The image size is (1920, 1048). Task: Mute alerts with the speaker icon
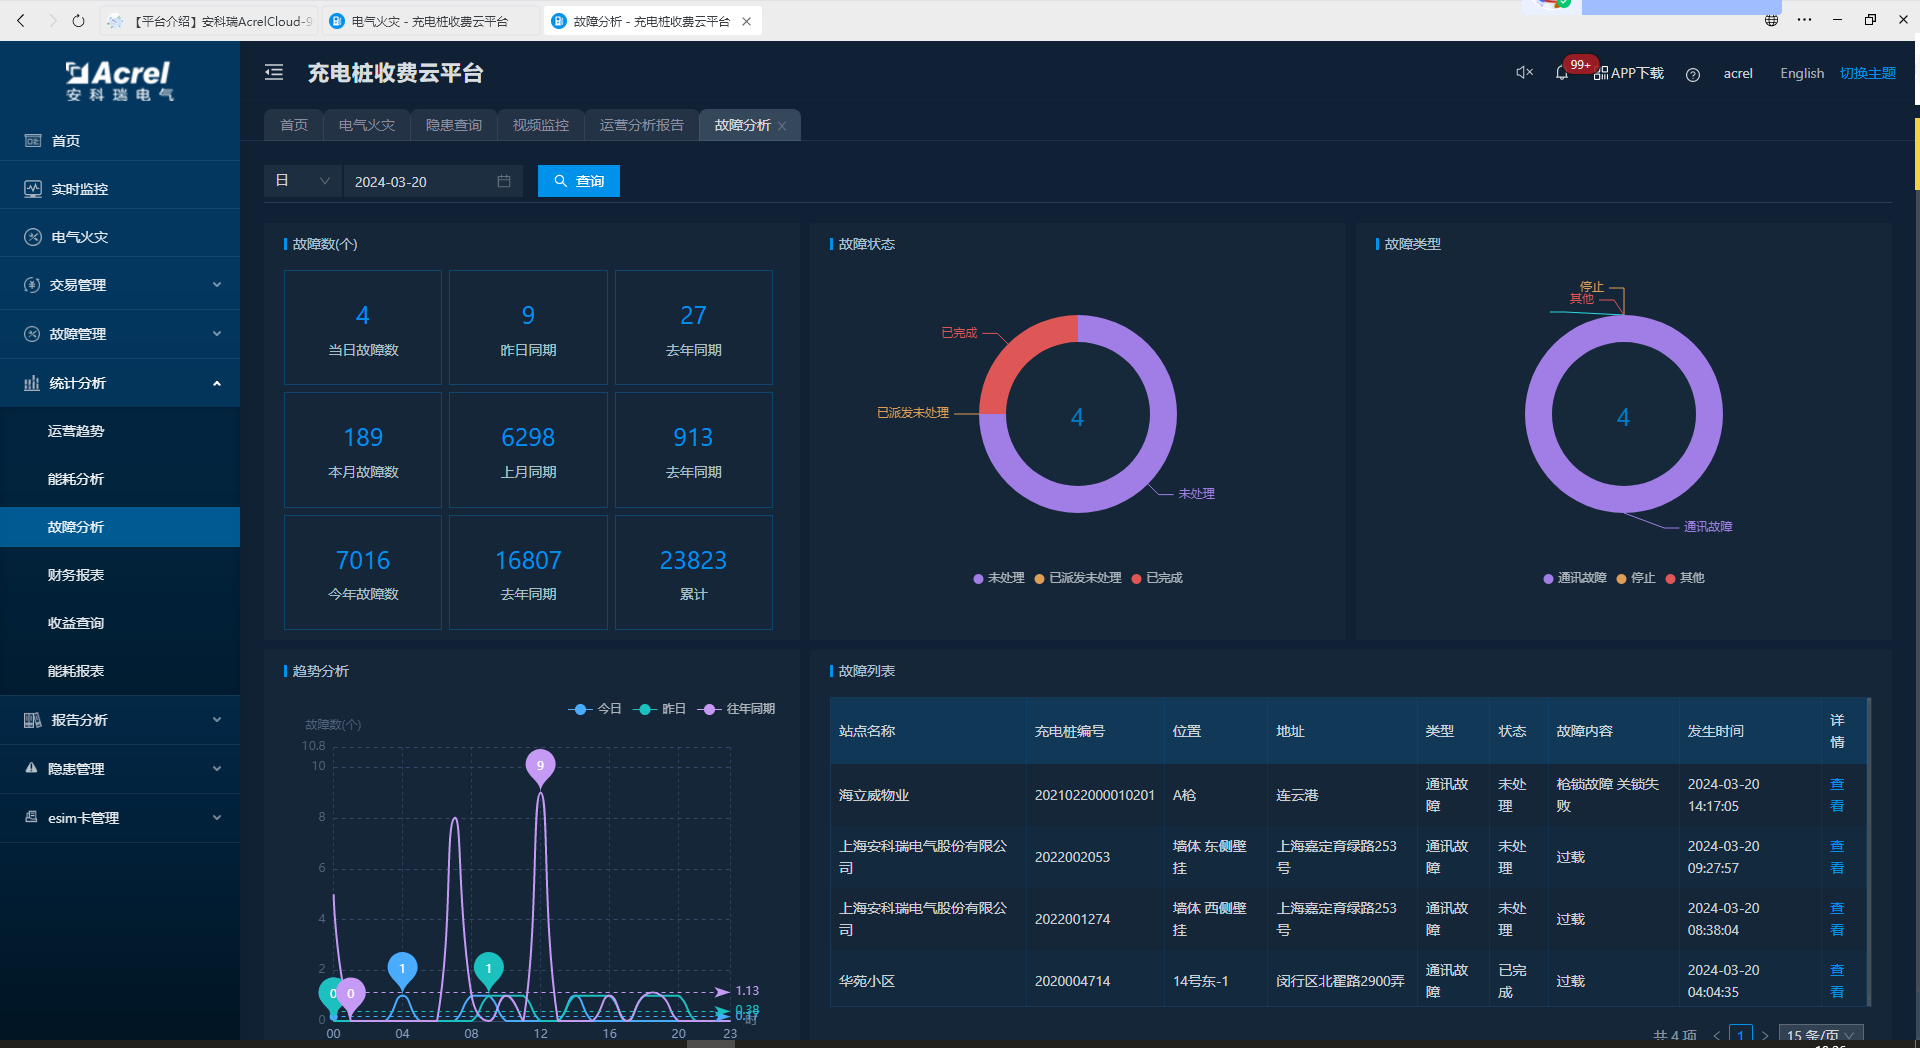coord(1524,72)
